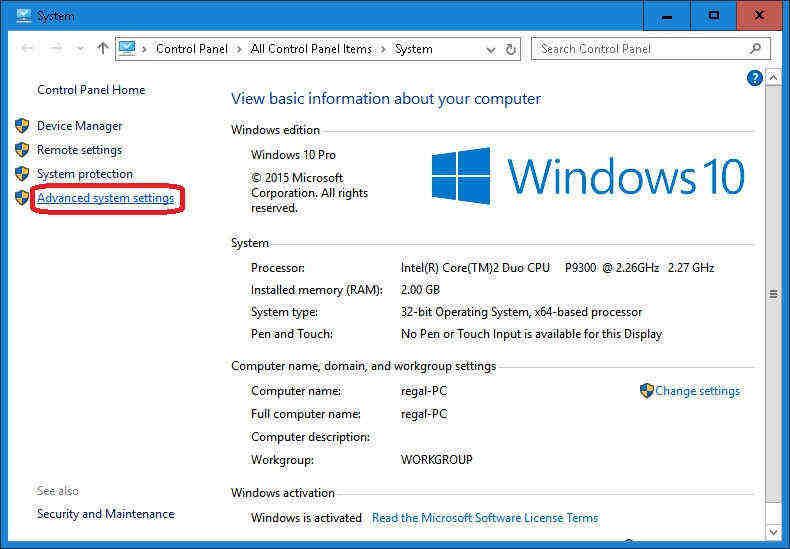The image size is (790, 549).
Task: Click the scrollbar up arrow
Action: click(x=773, y=78)
